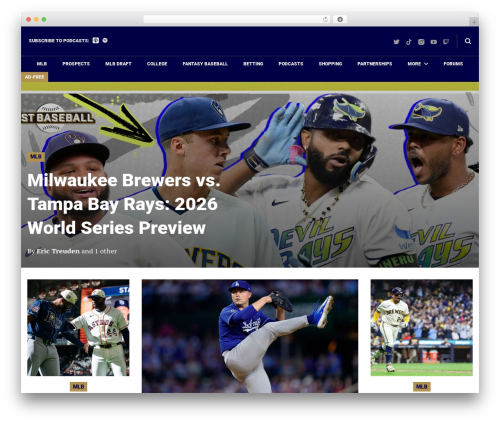Image resolution: width=500 pixels, height=423 pixels.
Task: Expand the More dropdown menu
Action: click(x=418, y=64)
